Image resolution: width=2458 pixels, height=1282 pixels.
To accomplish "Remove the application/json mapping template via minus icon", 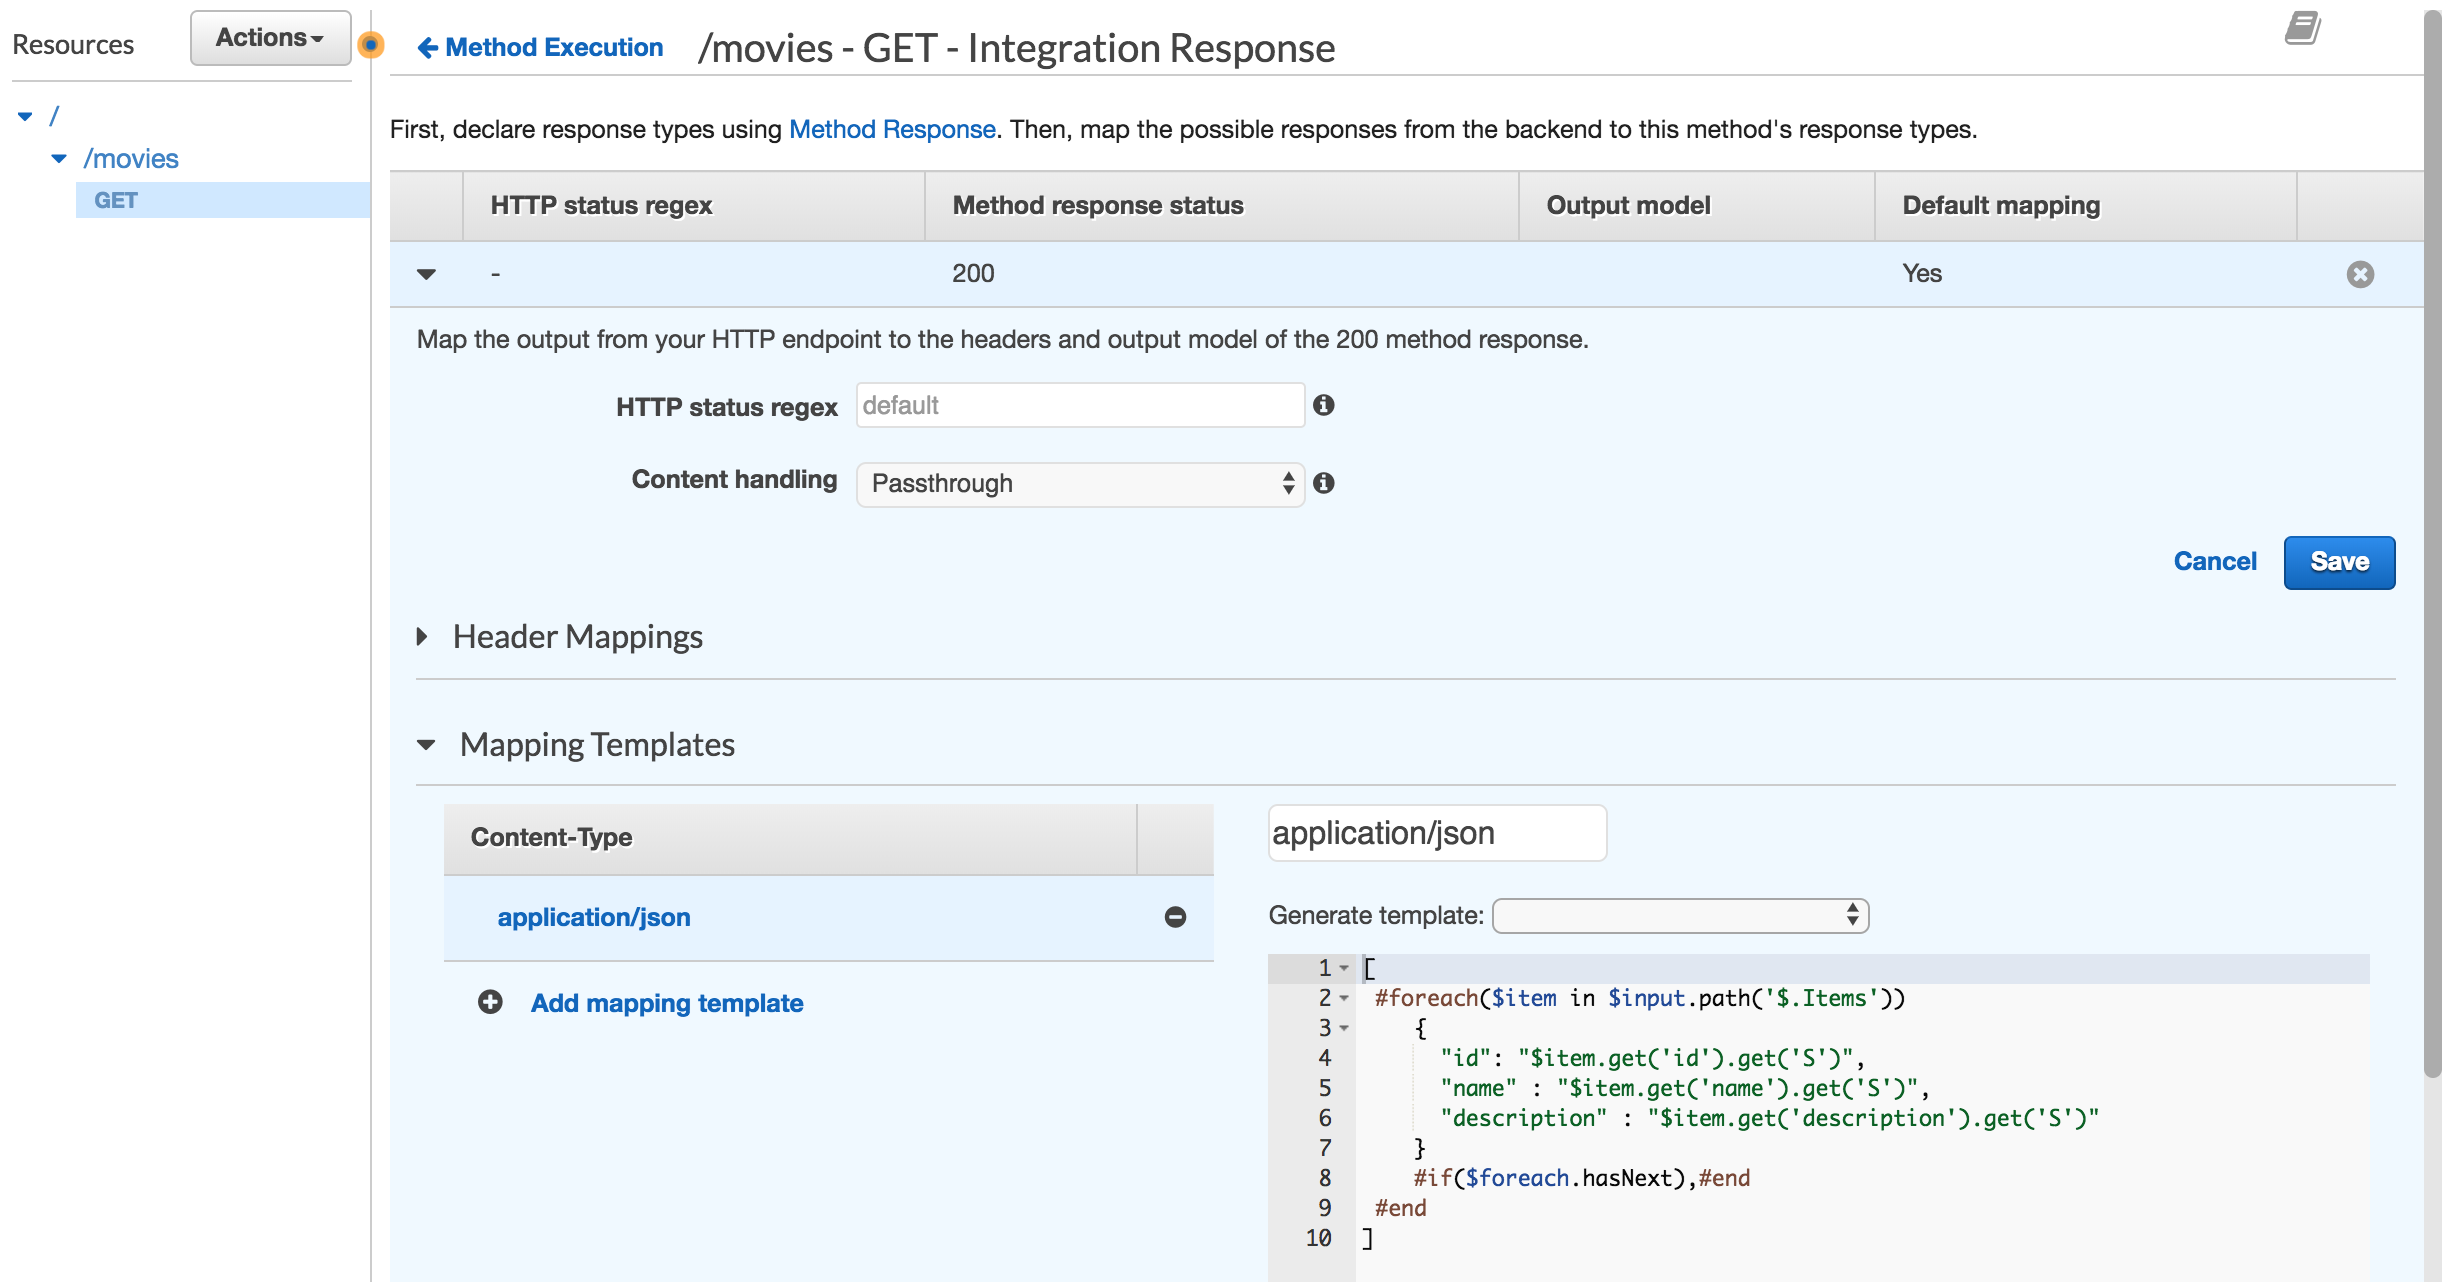I will [x=1176, y=915].
